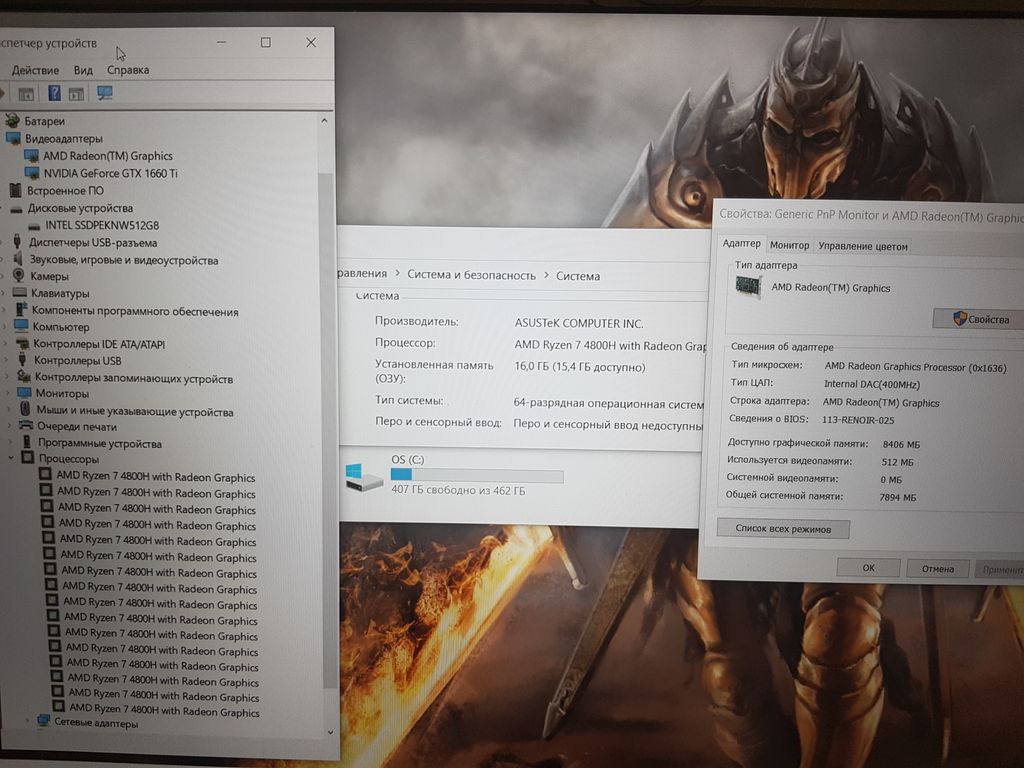Expand the Сетевые адаптеры tree node

click(x=29, y=722)
